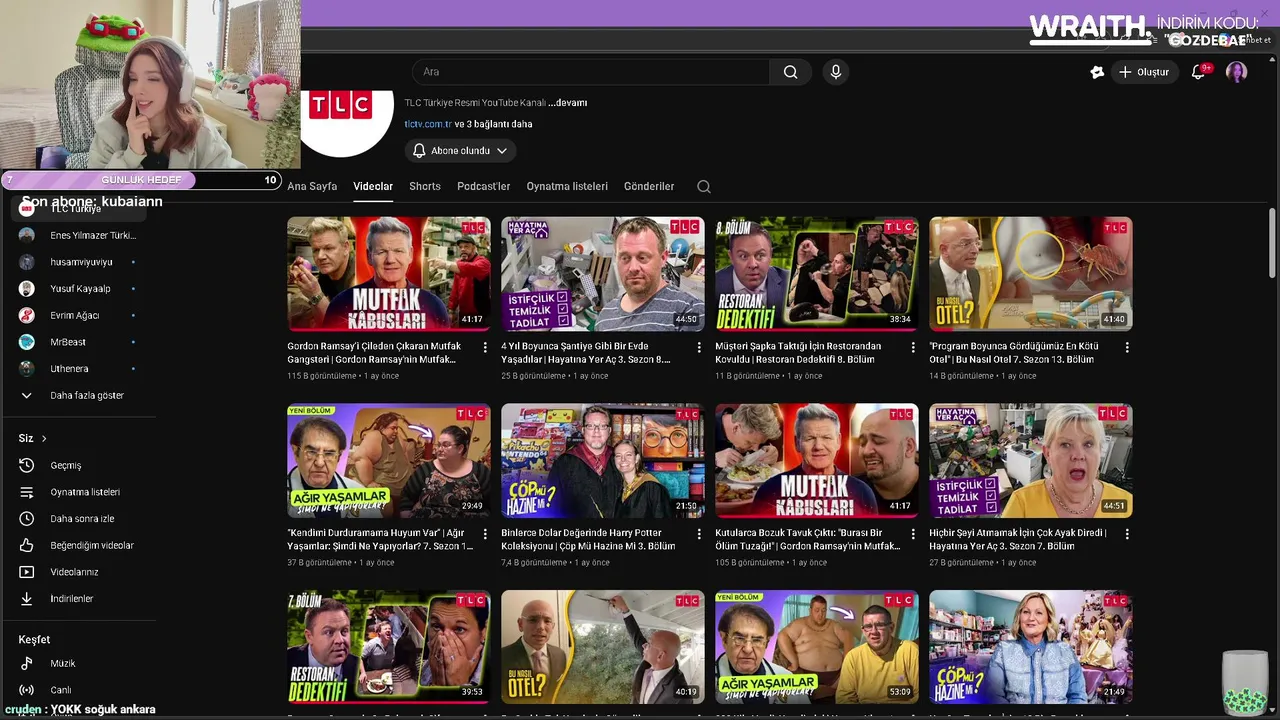Play Çöp mü Hazine mi 21:50 thumbnail
The height and width of the screenshot is (720, 1280).
click(603, 461)
